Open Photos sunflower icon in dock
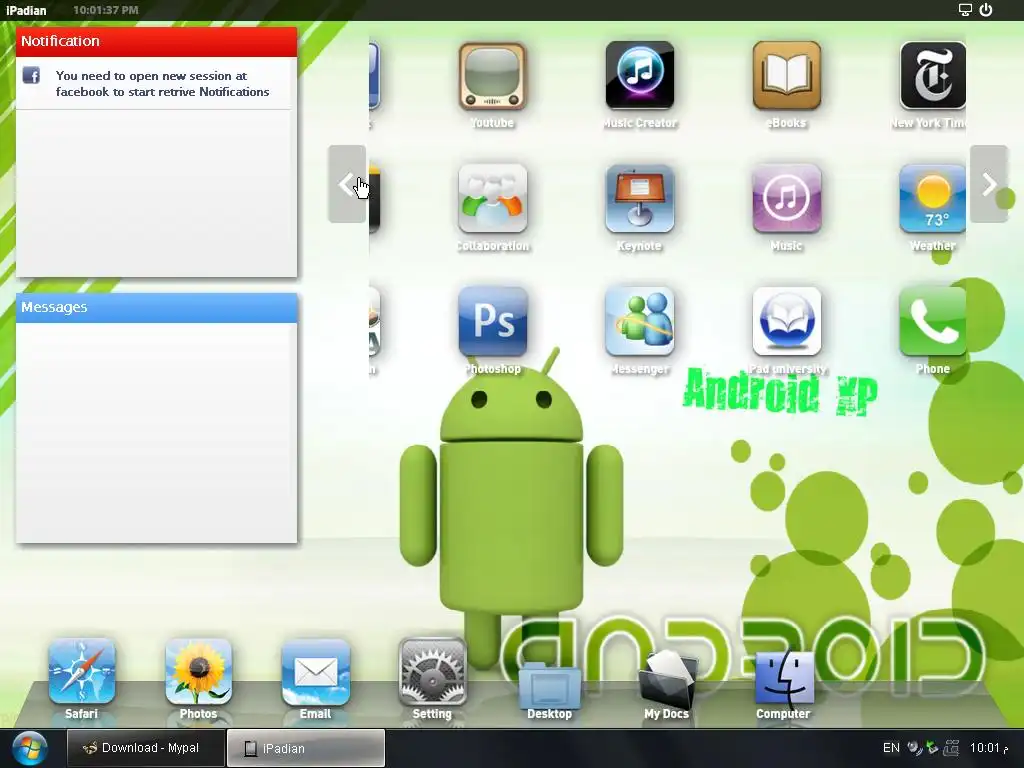 [x=199, y=673]
